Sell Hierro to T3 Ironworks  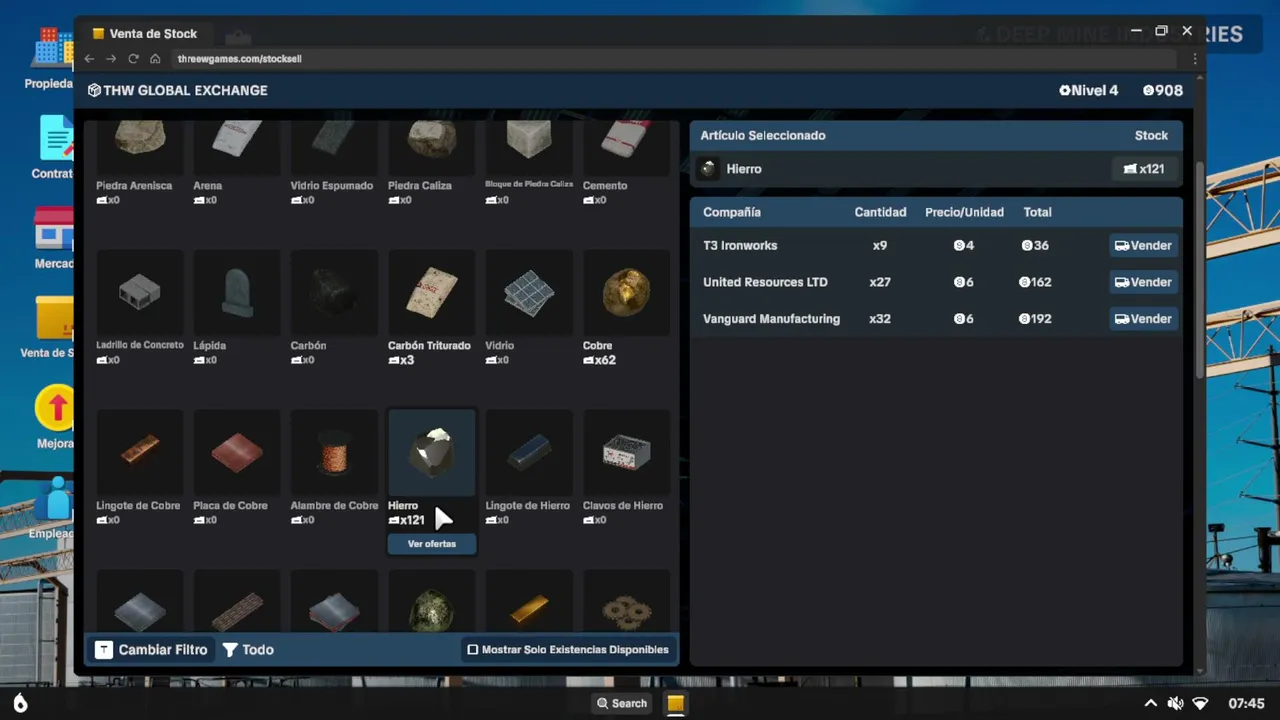point(1143,245)
